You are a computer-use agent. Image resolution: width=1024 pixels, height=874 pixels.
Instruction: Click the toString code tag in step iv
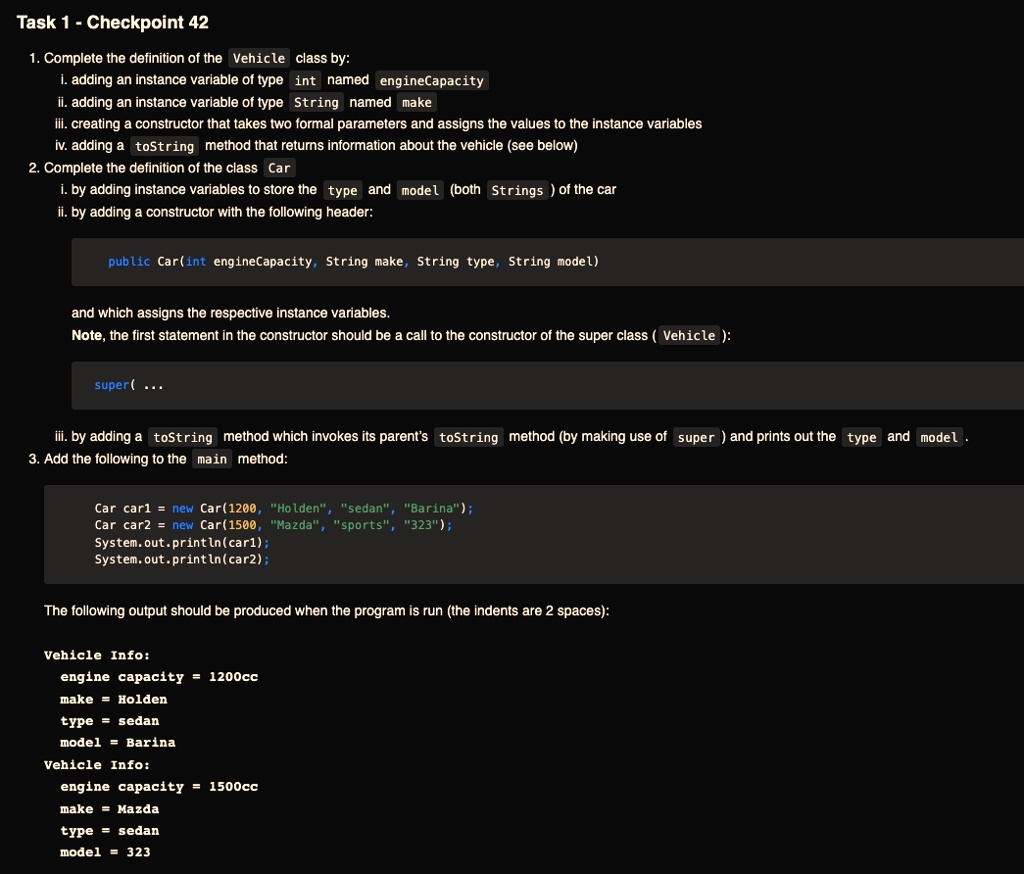point(165,146)
